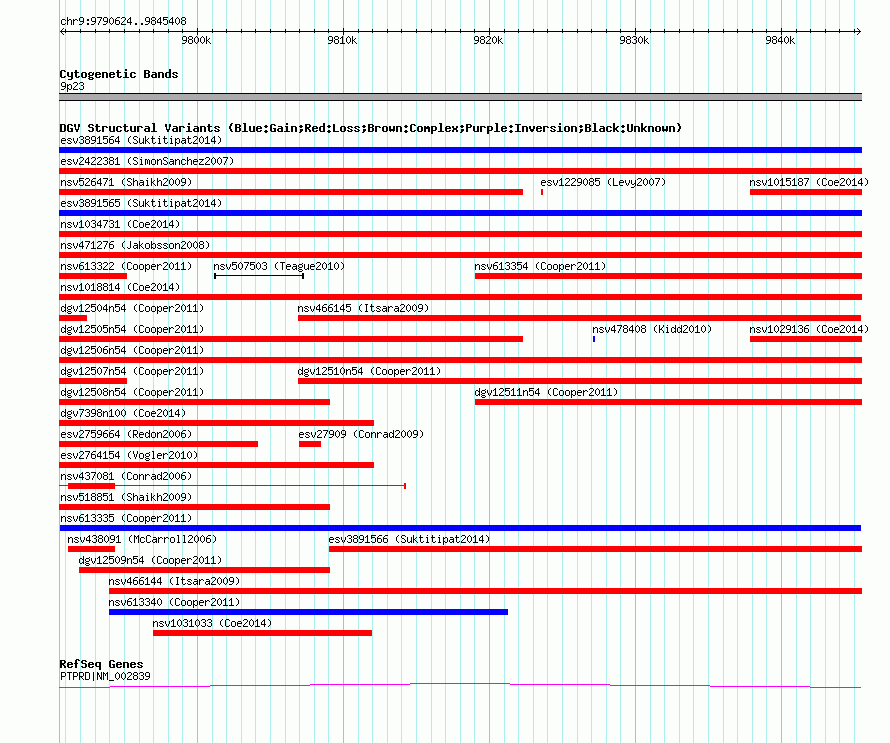Viewport: 890px width, 743px height.
Task: Click the PTPRD|NM_002839 gene label
Action: [x=105, y=676]
